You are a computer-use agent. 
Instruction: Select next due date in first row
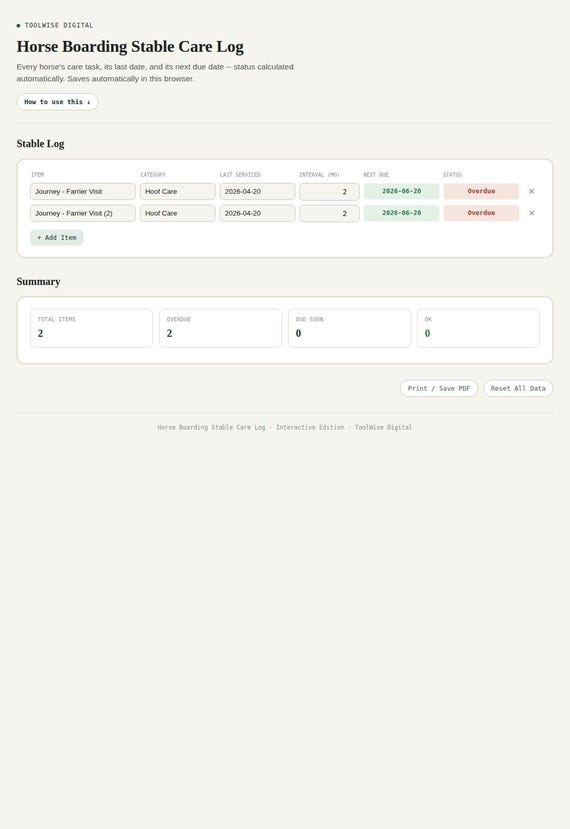[x=401, y=191]
